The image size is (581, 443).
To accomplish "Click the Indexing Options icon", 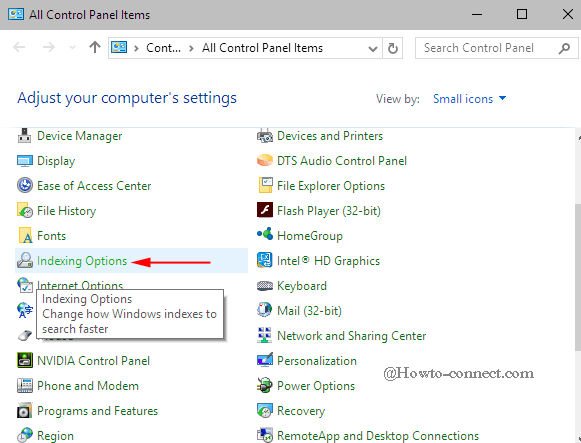I will 24,261.
